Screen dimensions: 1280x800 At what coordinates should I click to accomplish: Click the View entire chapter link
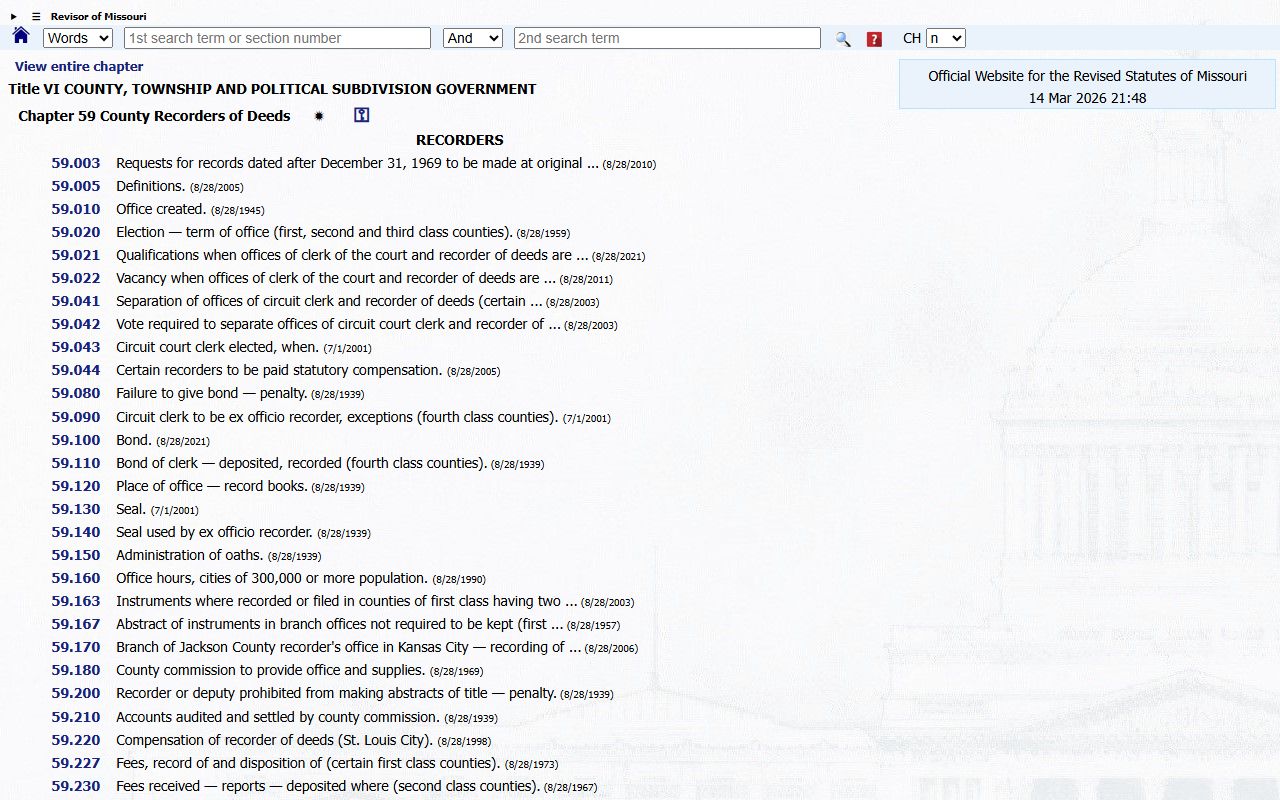click(79, 66)
